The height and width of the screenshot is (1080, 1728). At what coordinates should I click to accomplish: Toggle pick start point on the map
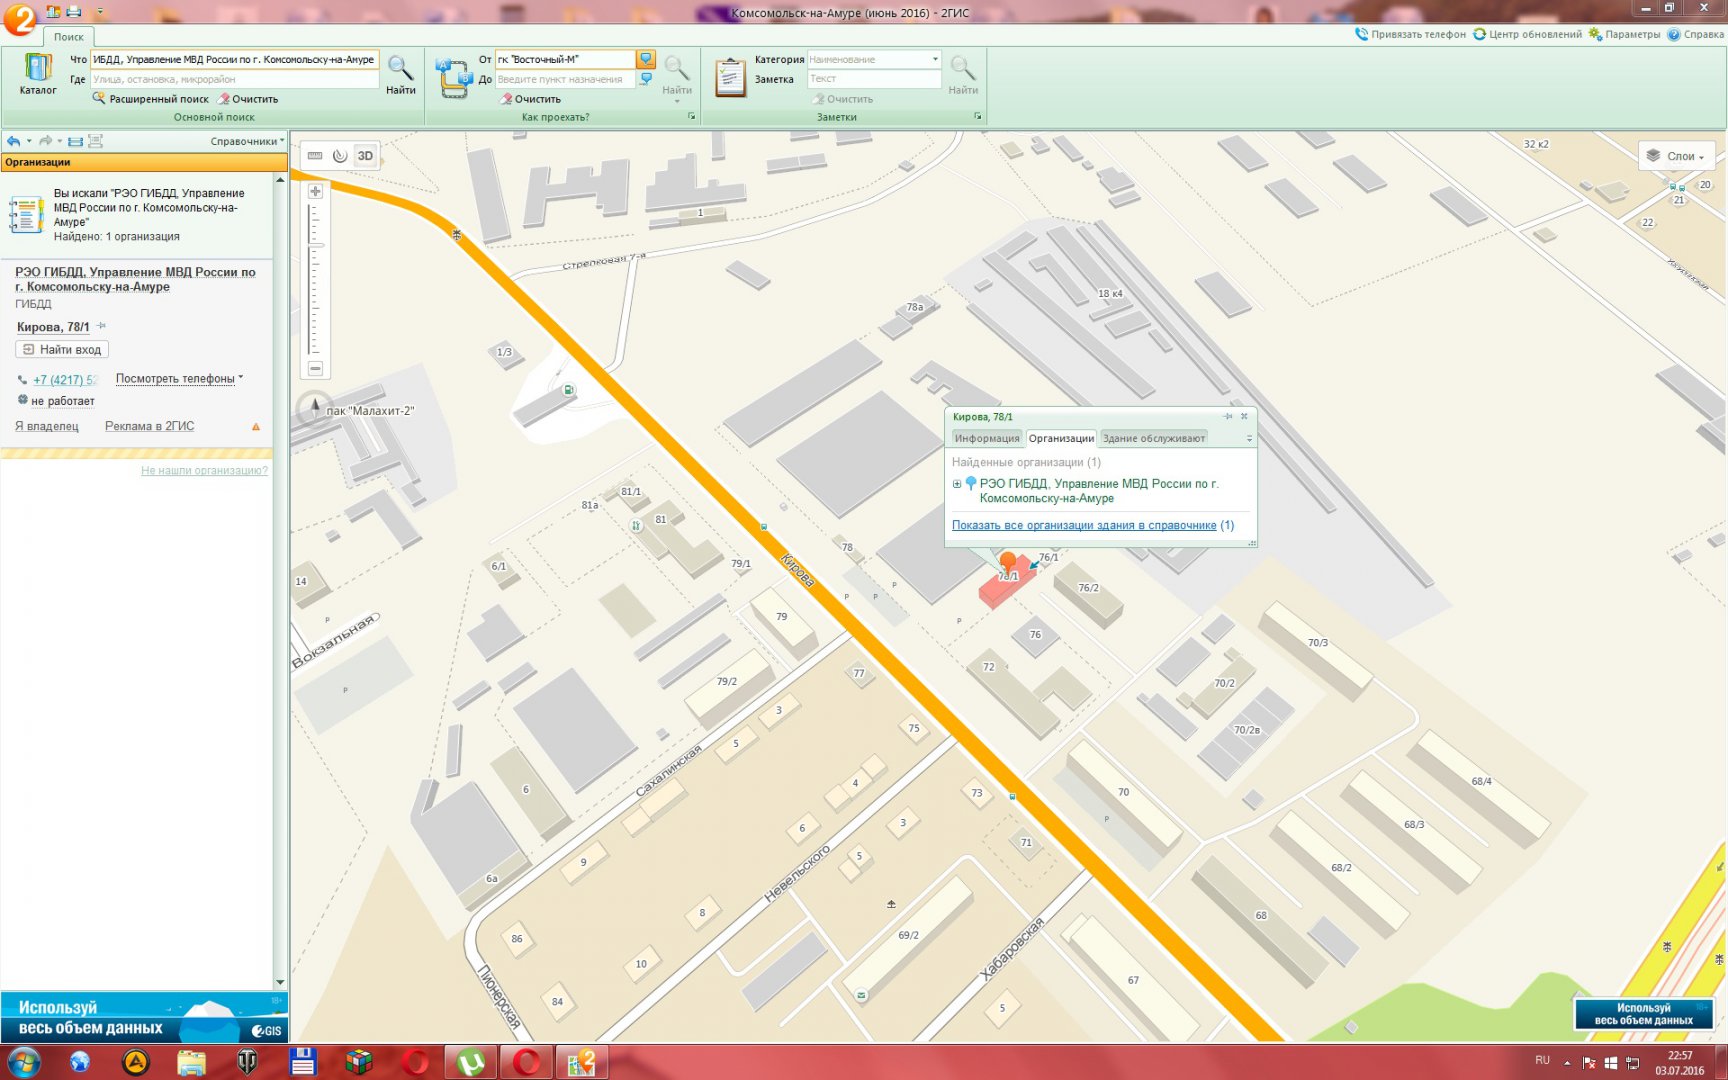click(x=646, y=60)
